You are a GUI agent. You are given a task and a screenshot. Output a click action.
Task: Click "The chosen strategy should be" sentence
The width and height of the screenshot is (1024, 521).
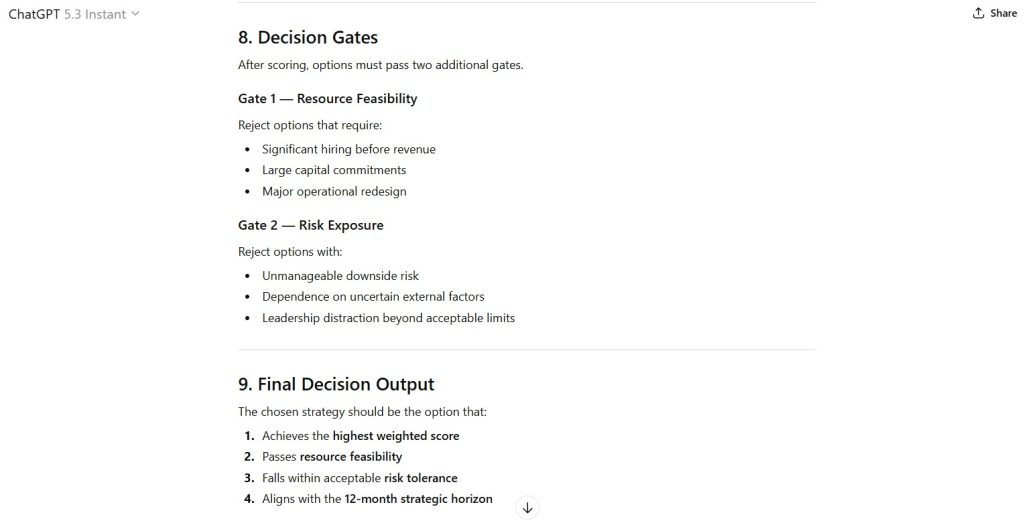tap(362, 411)
